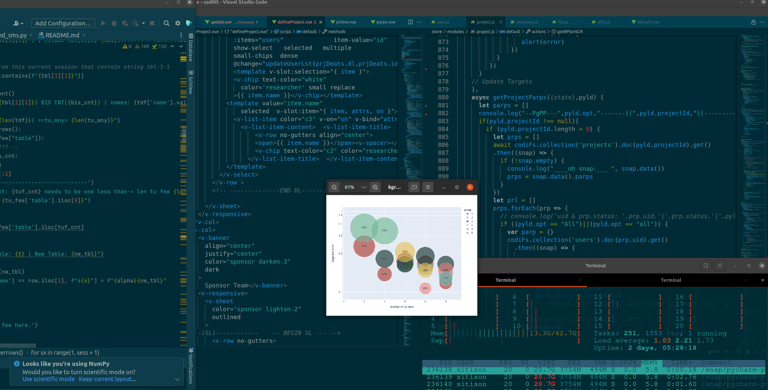Click minimap of left VS Code editor
Viewport: 768px width, 390px height.
pyautogui.click(x=410, y=191)
